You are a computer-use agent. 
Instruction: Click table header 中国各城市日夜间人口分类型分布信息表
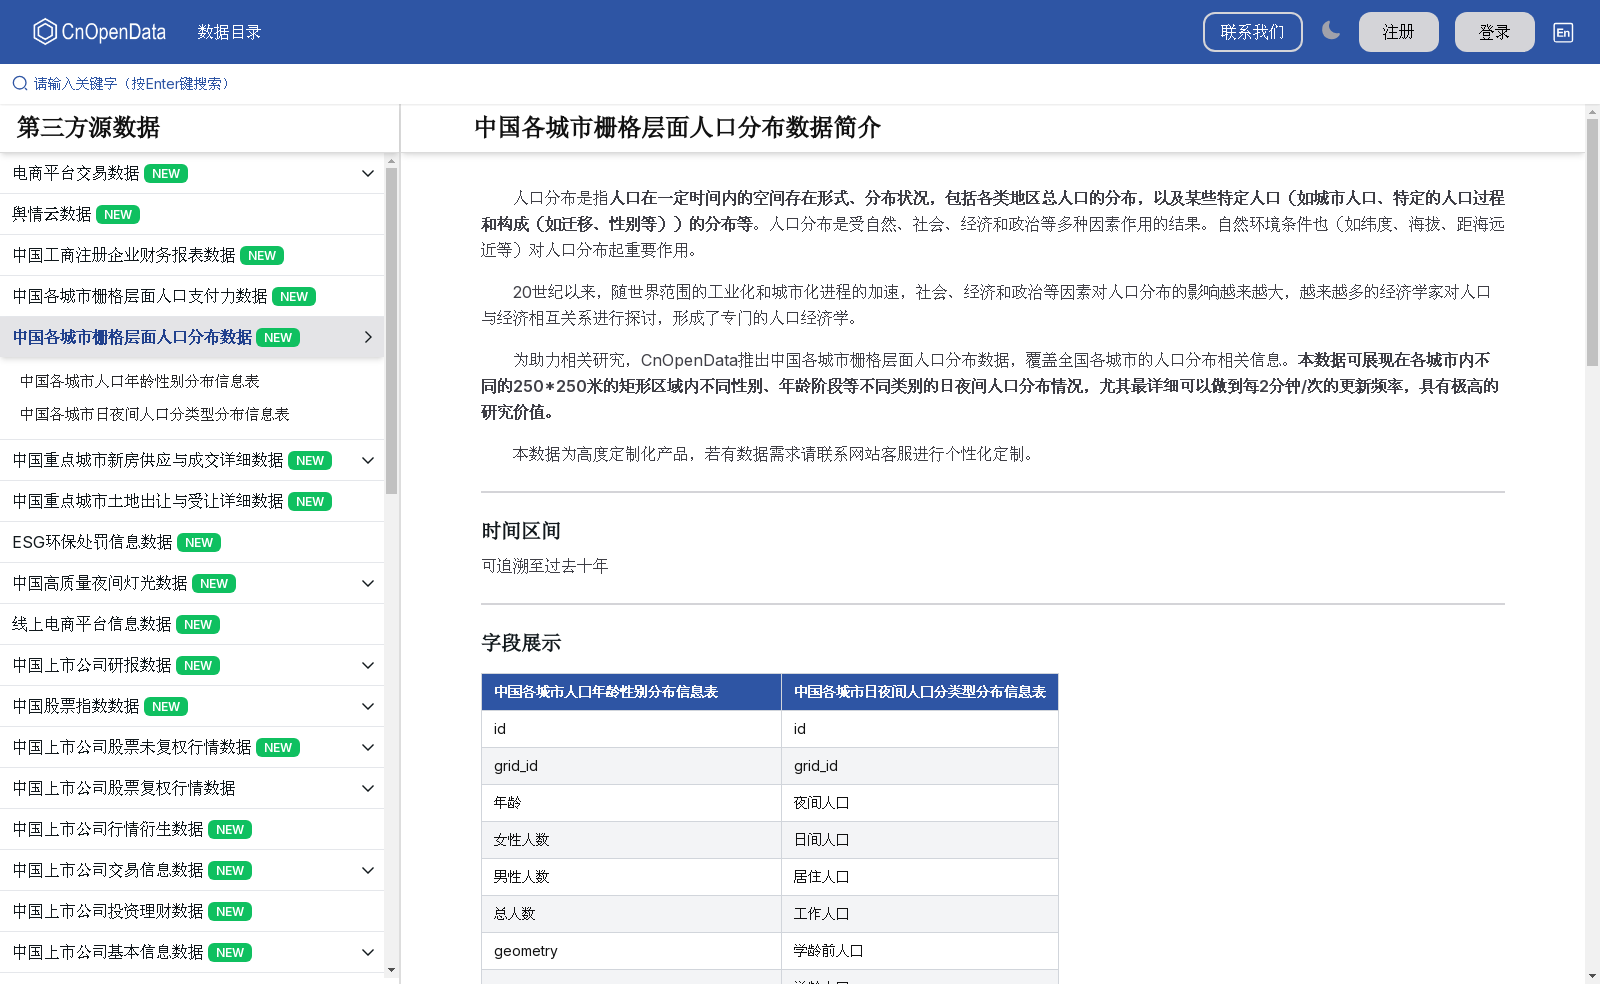click(x=920, y=692)
